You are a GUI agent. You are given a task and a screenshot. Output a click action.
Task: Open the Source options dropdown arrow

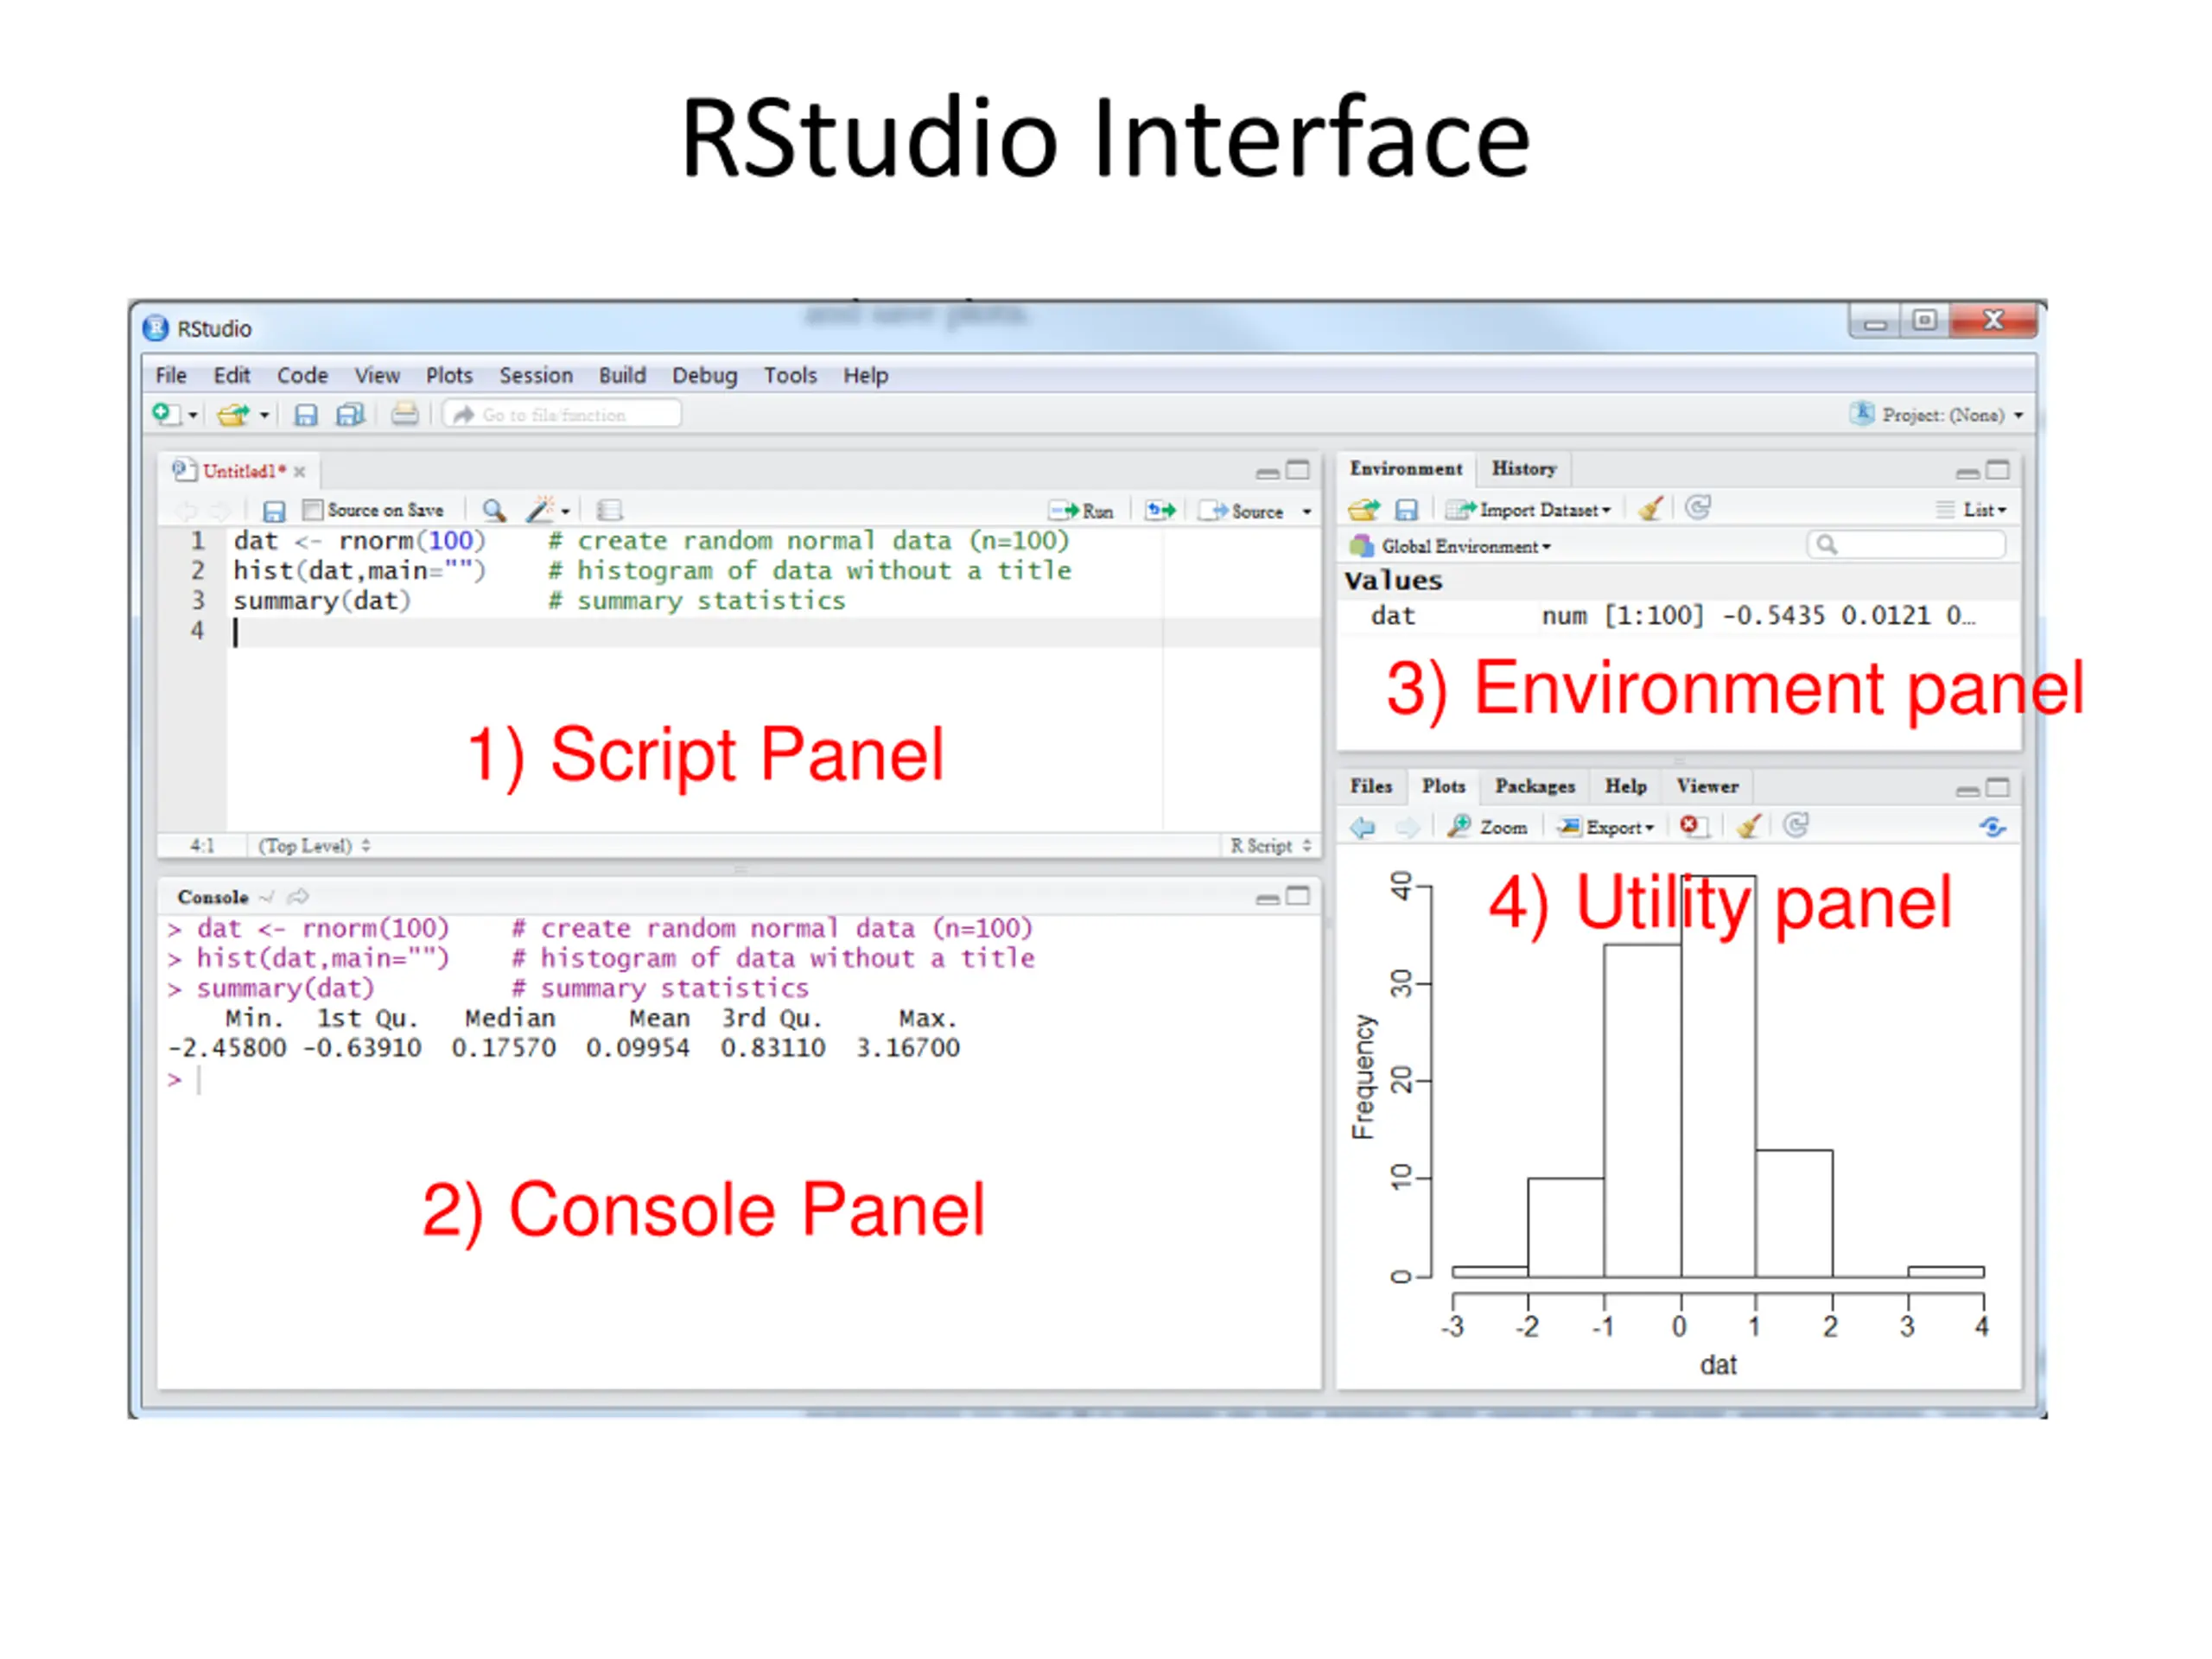coord(1306,512)
